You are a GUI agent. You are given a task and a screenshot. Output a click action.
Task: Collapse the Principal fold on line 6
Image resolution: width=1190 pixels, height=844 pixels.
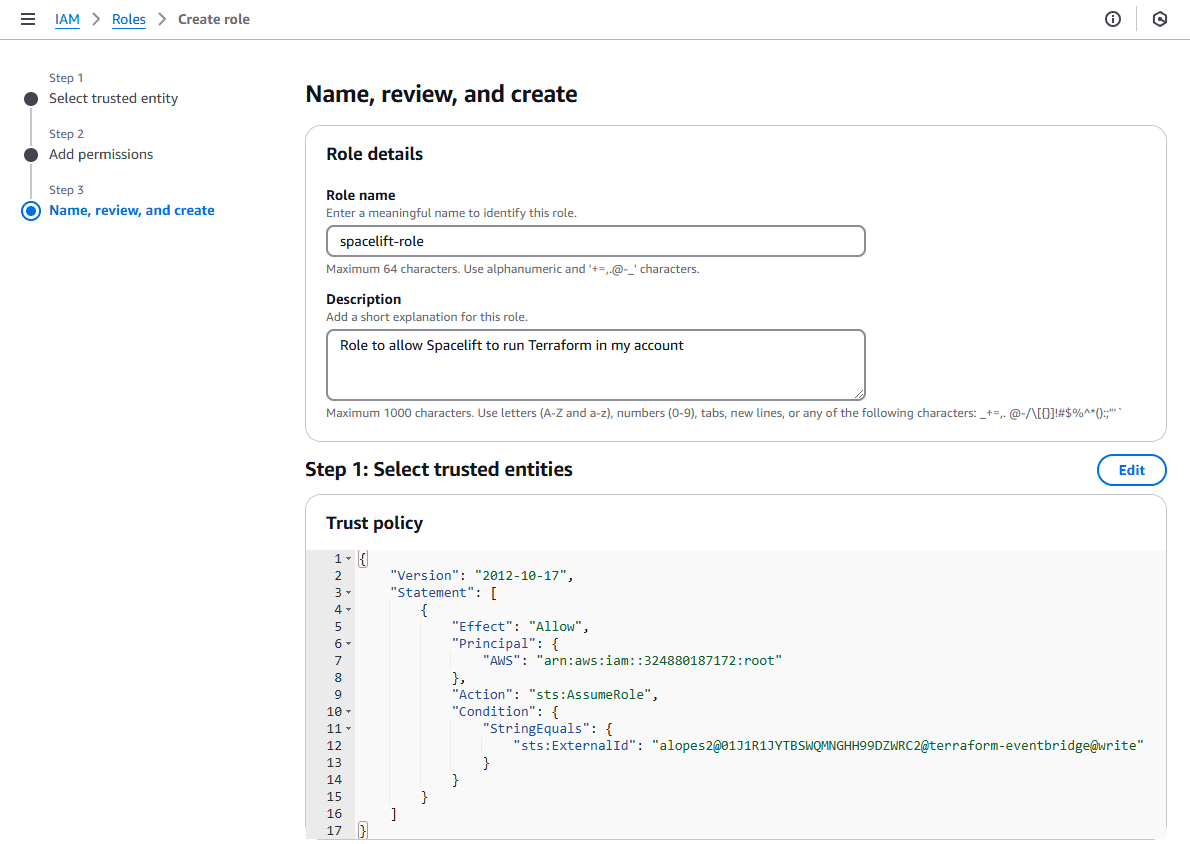pos(348,644)
